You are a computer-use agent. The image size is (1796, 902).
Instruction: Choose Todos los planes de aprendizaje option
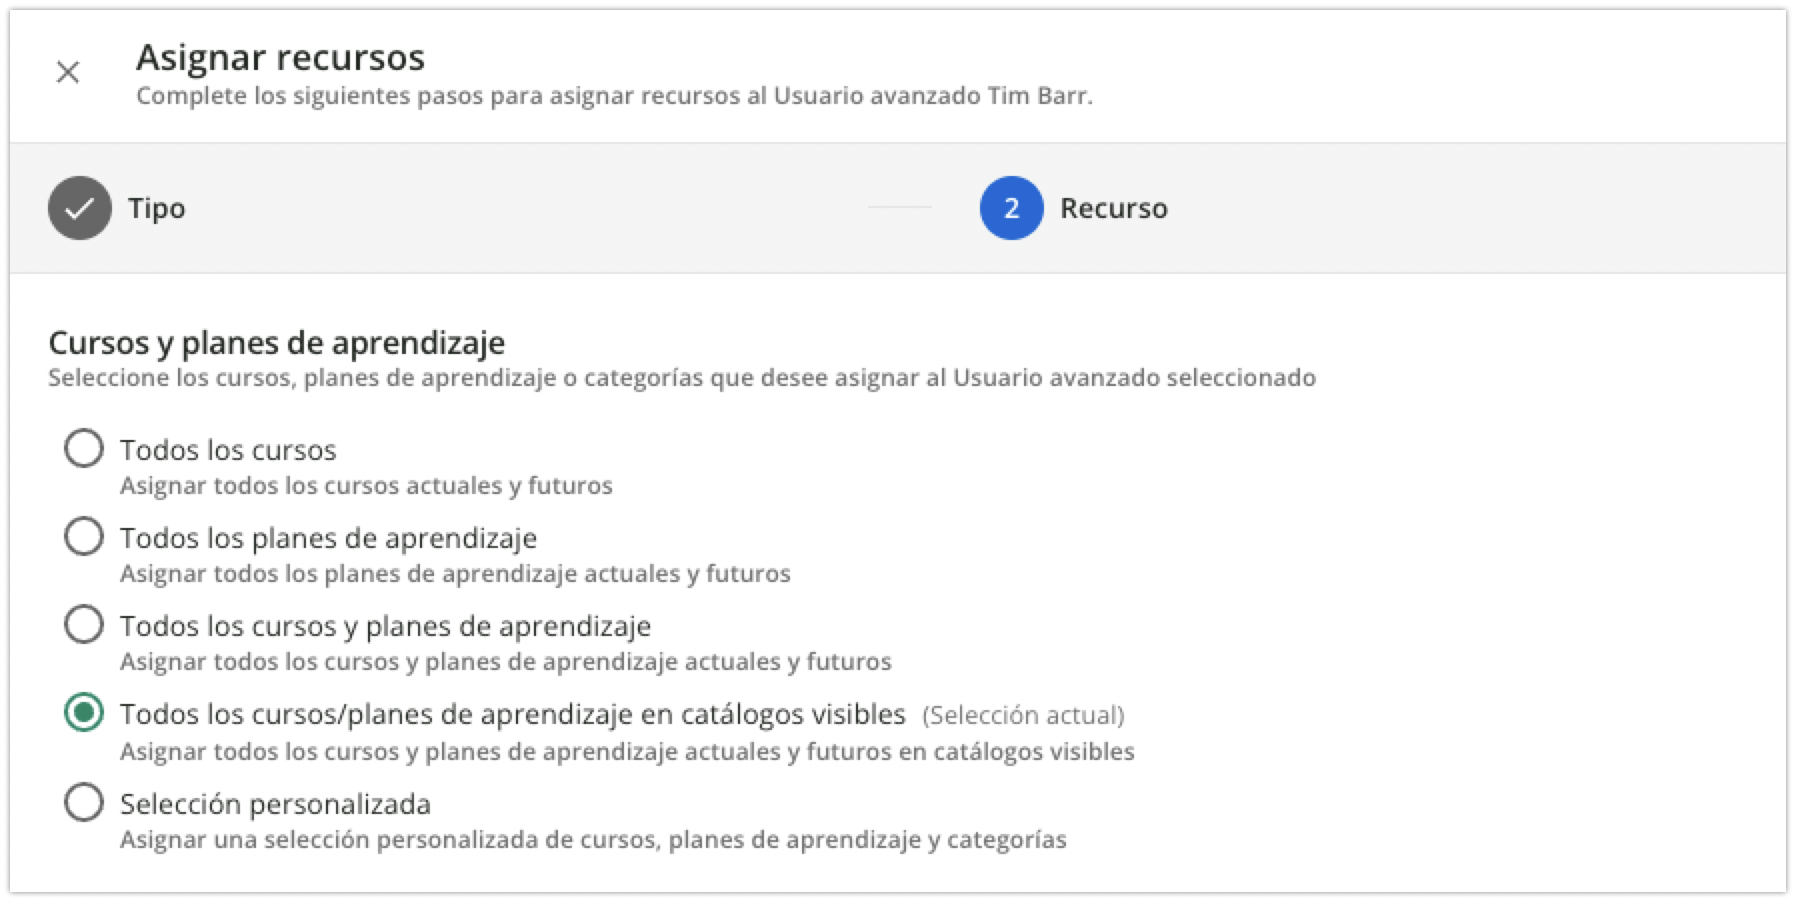click(x=84, y=537)
